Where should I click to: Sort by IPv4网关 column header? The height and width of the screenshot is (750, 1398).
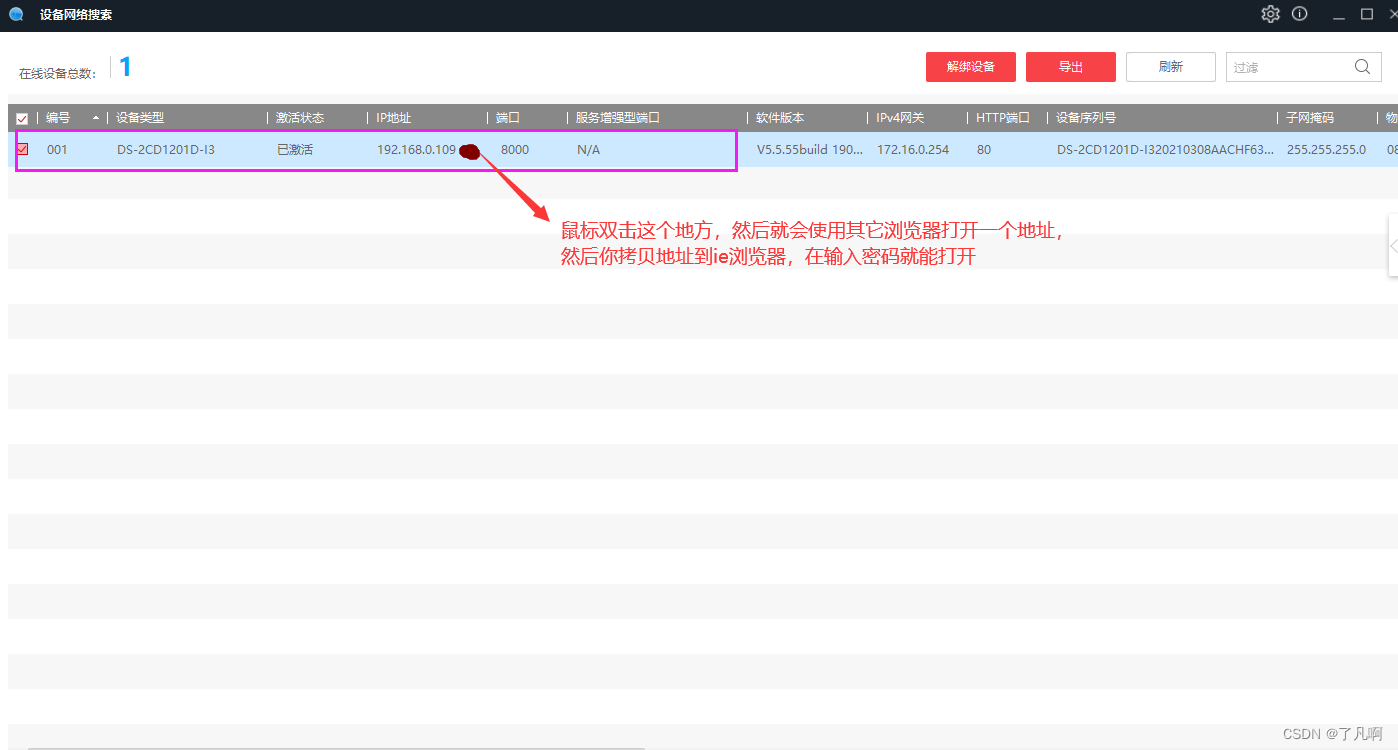(900, 118)
